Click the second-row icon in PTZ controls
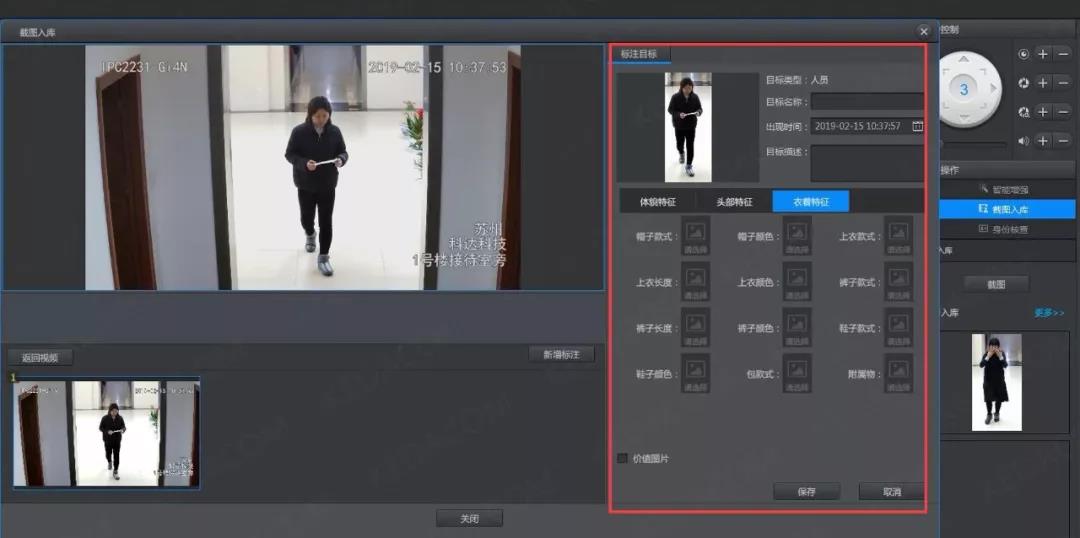Screen dimensions: 1080x538 [1024, 83]
